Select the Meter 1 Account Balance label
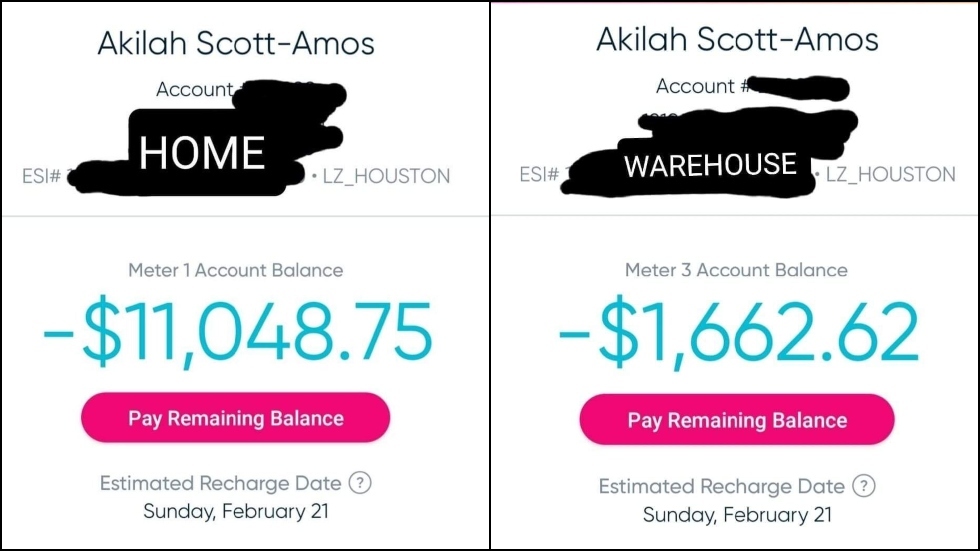The width and height of the screenshot is (980, 551). [235, 270]
